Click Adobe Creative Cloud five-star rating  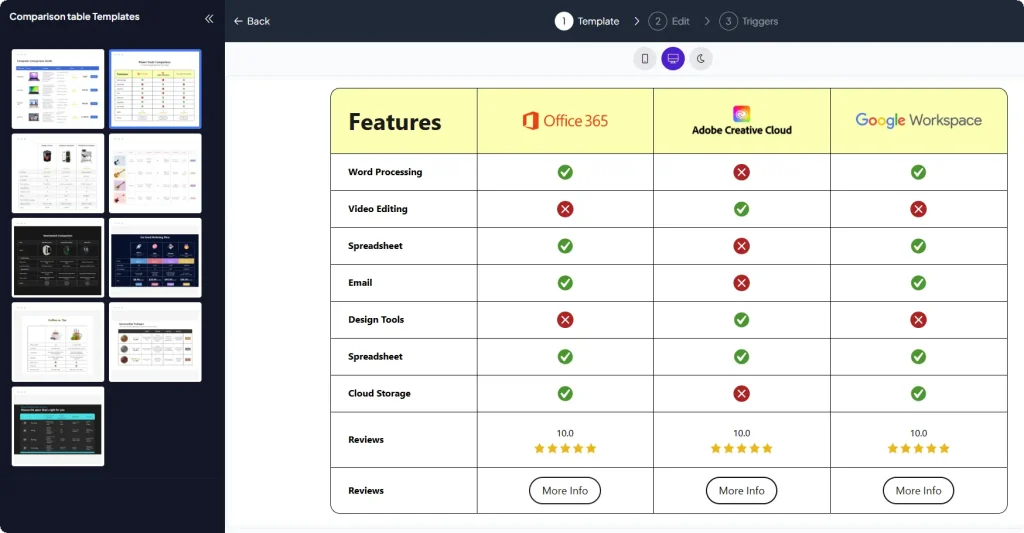point(741,448)
